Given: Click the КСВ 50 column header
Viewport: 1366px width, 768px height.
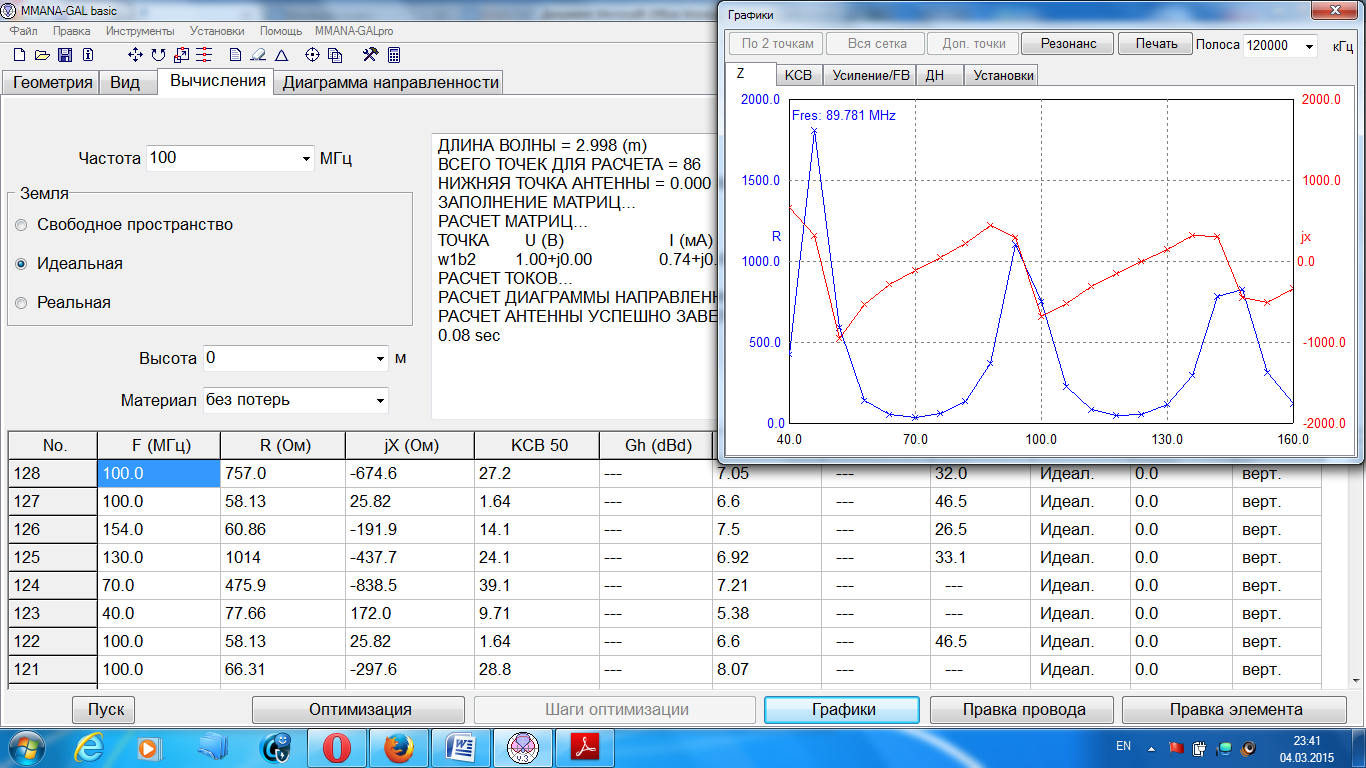Looking at the screenshot, I should 537,446.
